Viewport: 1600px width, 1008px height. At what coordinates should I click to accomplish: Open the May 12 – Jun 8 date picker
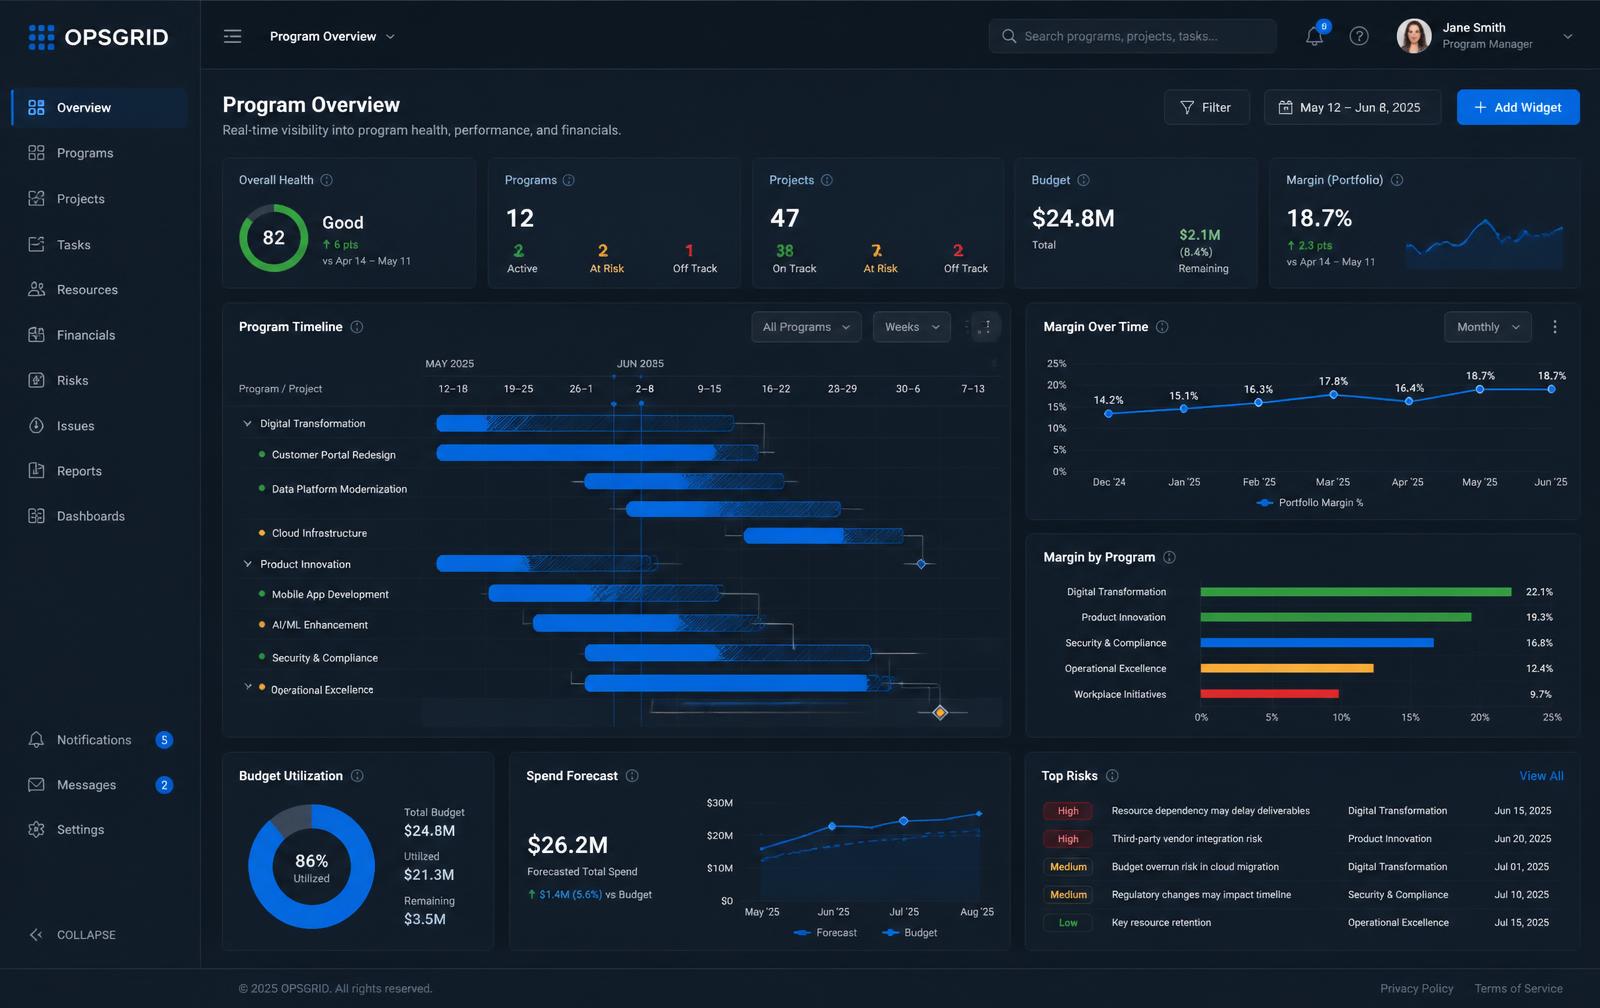click(x=1352, y=107)
